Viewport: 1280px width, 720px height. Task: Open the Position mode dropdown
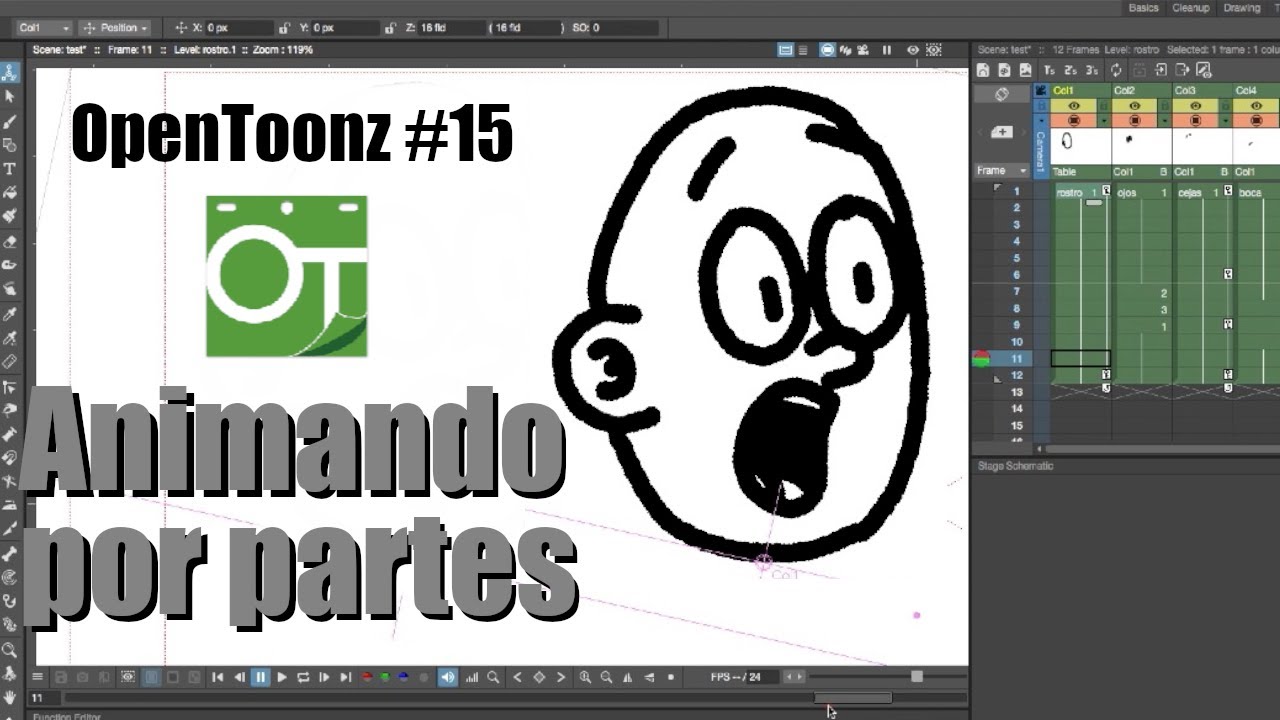pyautogui.click(x=116, y=28)
